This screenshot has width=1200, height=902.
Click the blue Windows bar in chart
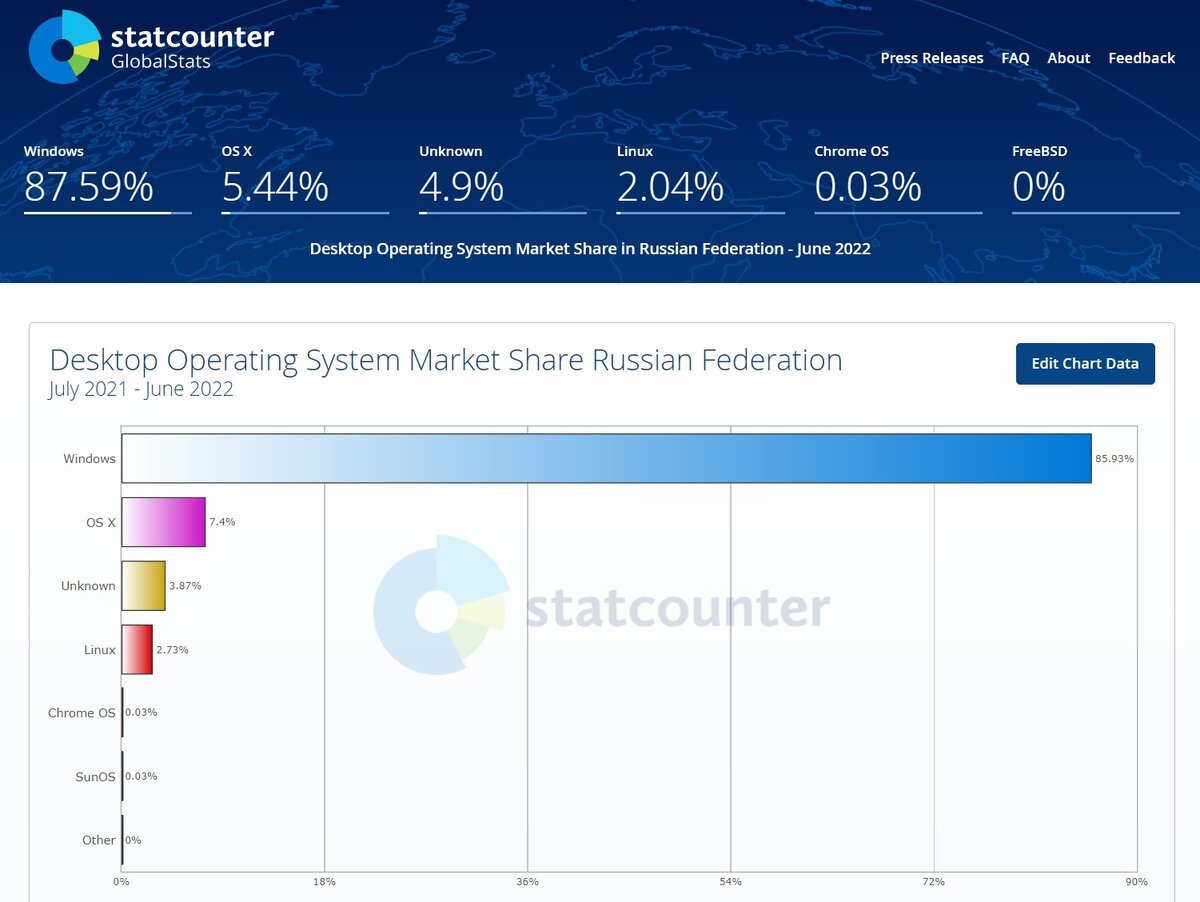(606, 458)
